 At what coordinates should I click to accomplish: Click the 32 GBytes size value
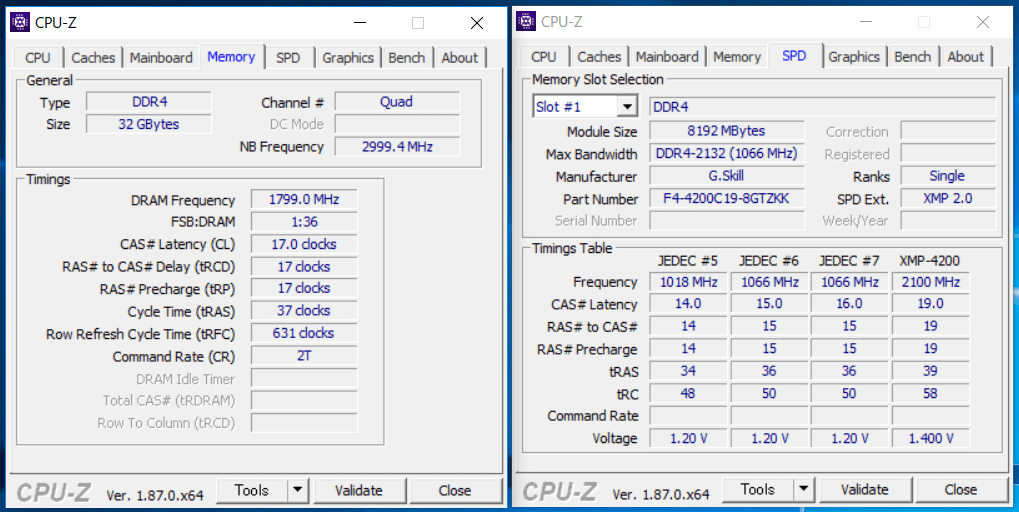point(149,124)
